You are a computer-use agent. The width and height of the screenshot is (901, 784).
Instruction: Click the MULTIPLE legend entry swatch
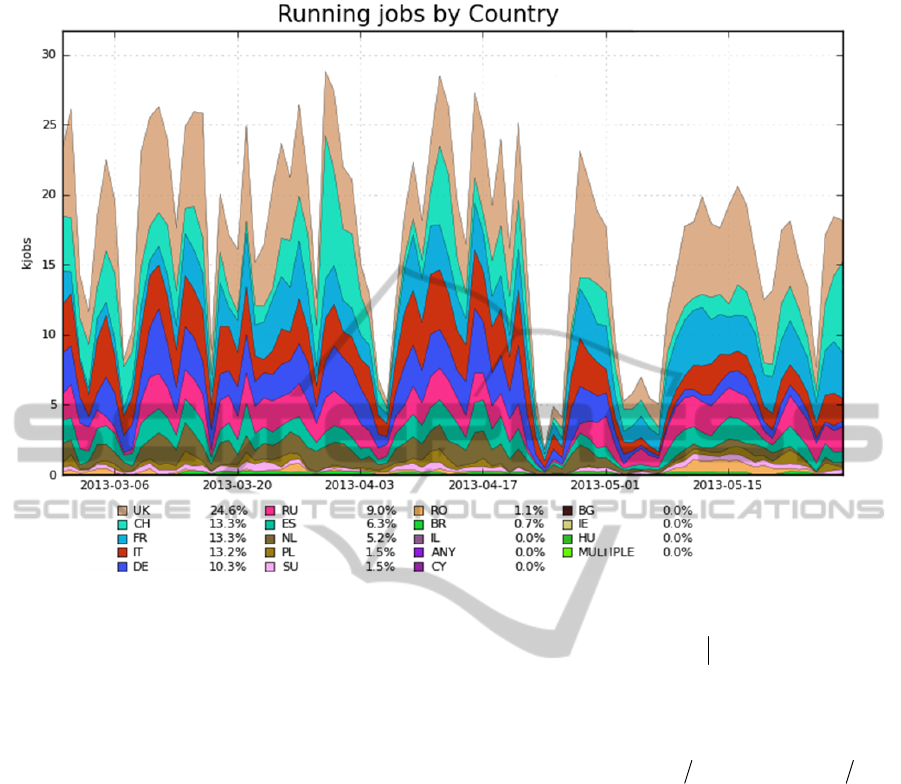point(567,552)
